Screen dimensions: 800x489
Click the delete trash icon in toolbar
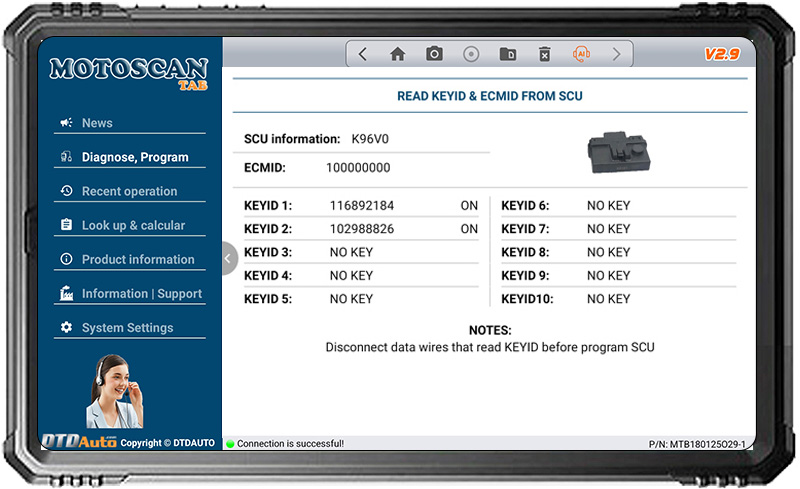[x=544, y=54]
